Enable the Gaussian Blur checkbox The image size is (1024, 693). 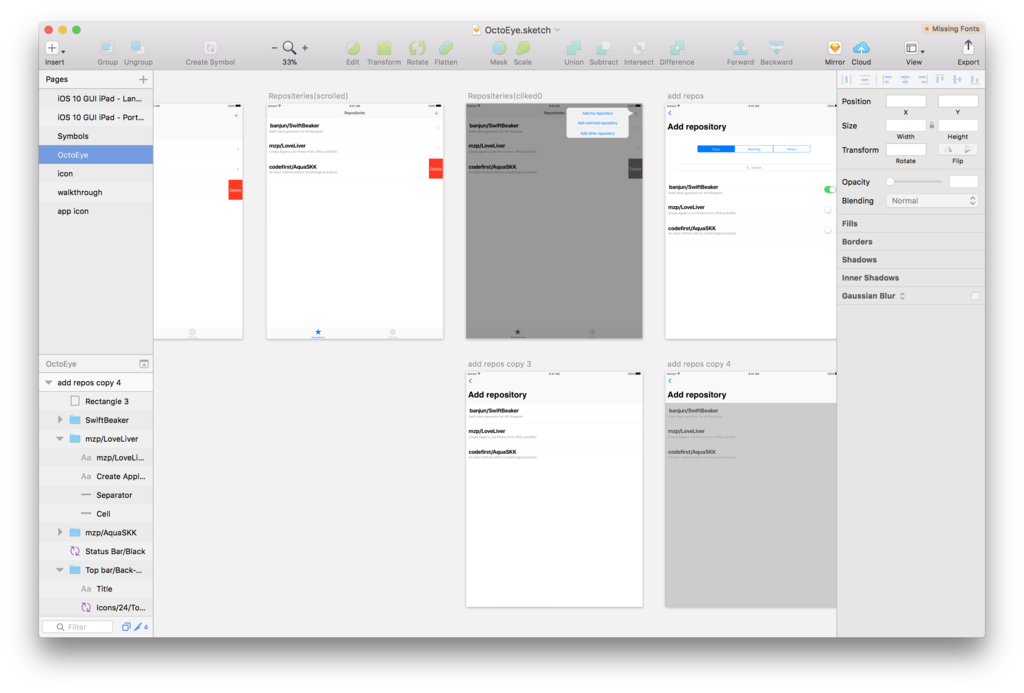click(975, 296)
